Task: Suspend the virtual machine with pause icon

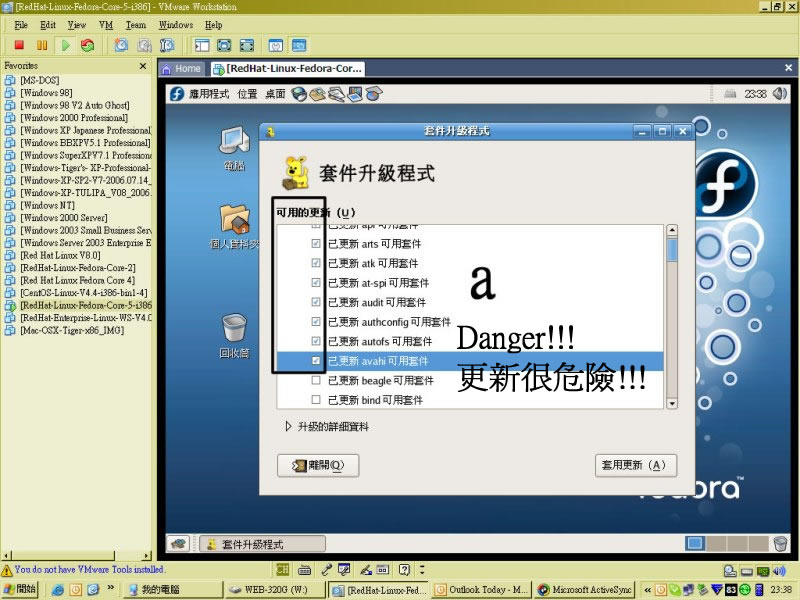Action: pyautogui.click(x=42, y=45)
